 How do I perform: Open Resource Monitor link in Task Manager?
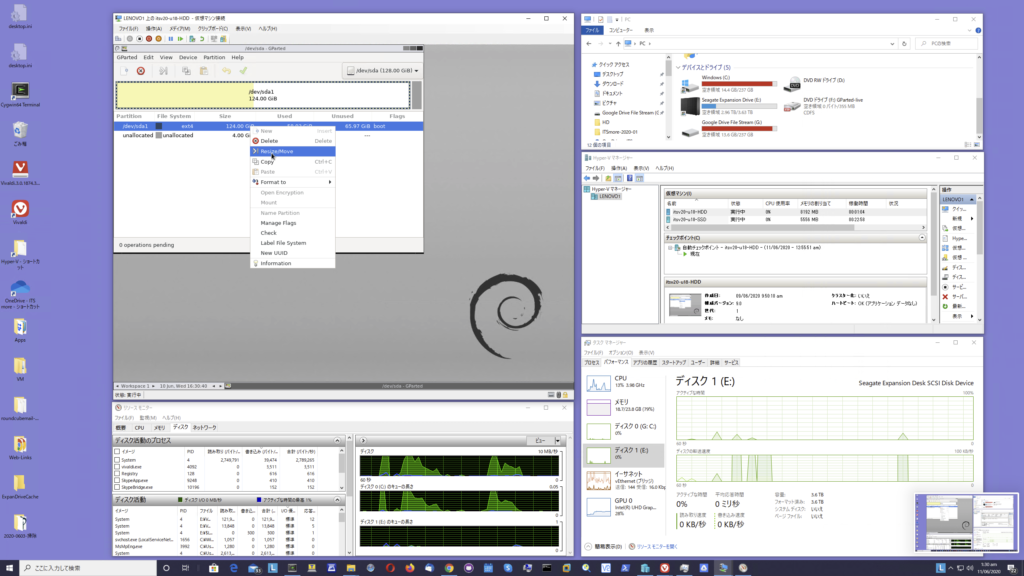[x=656, y=547]
